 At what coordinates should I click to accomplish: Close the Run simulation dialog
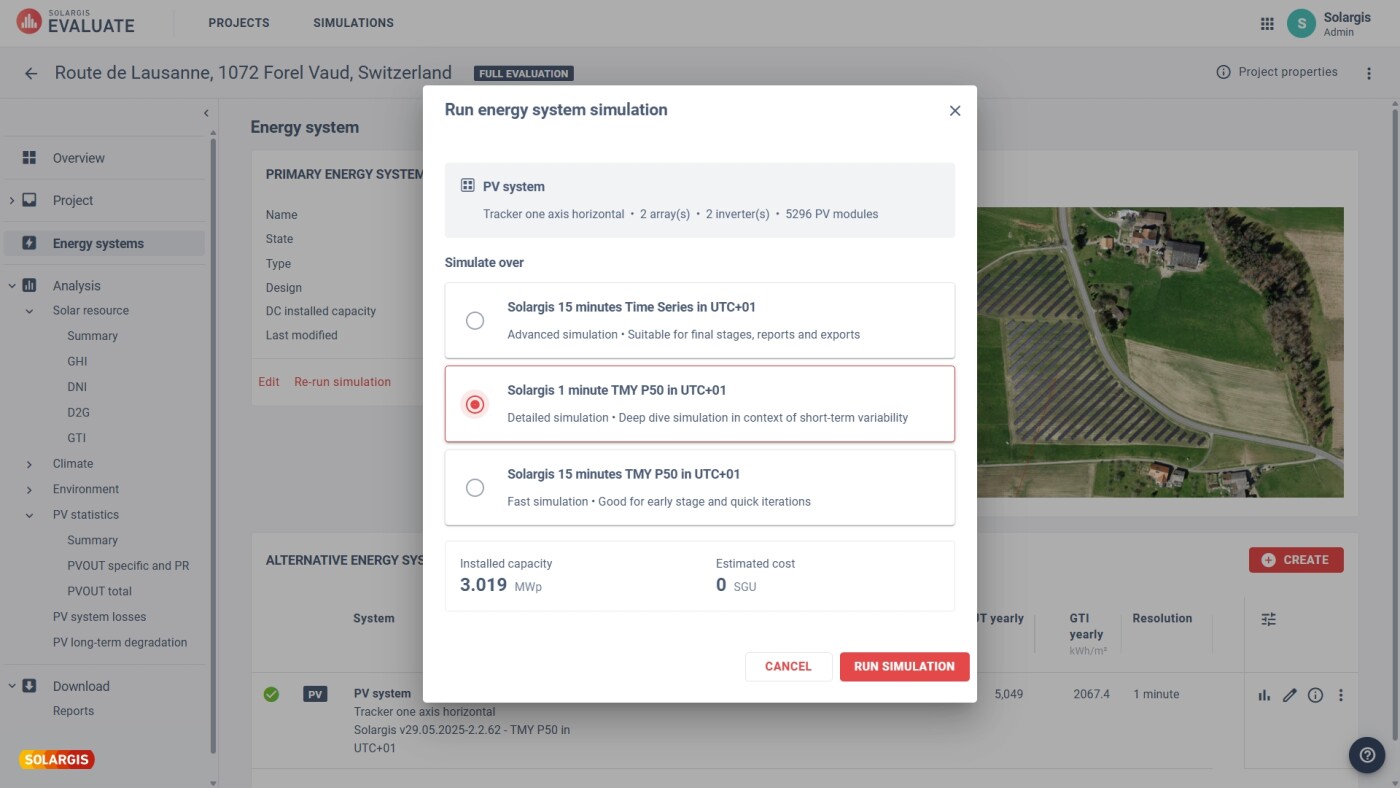tap(955, 111)
